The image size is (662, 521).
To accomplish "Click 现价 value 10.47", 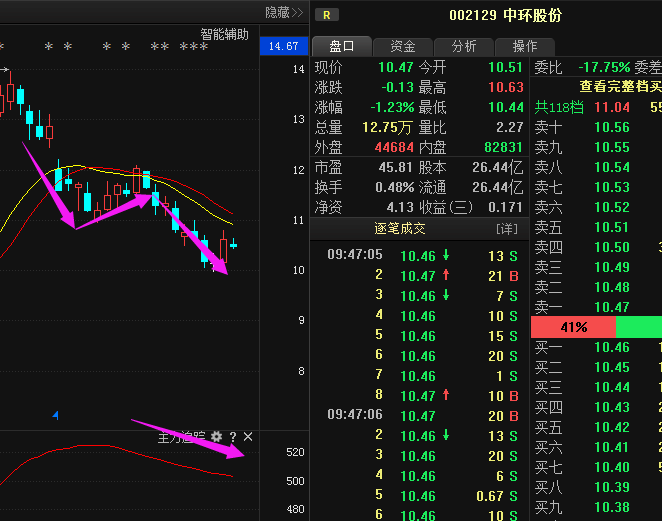I will tap(396, 67).
